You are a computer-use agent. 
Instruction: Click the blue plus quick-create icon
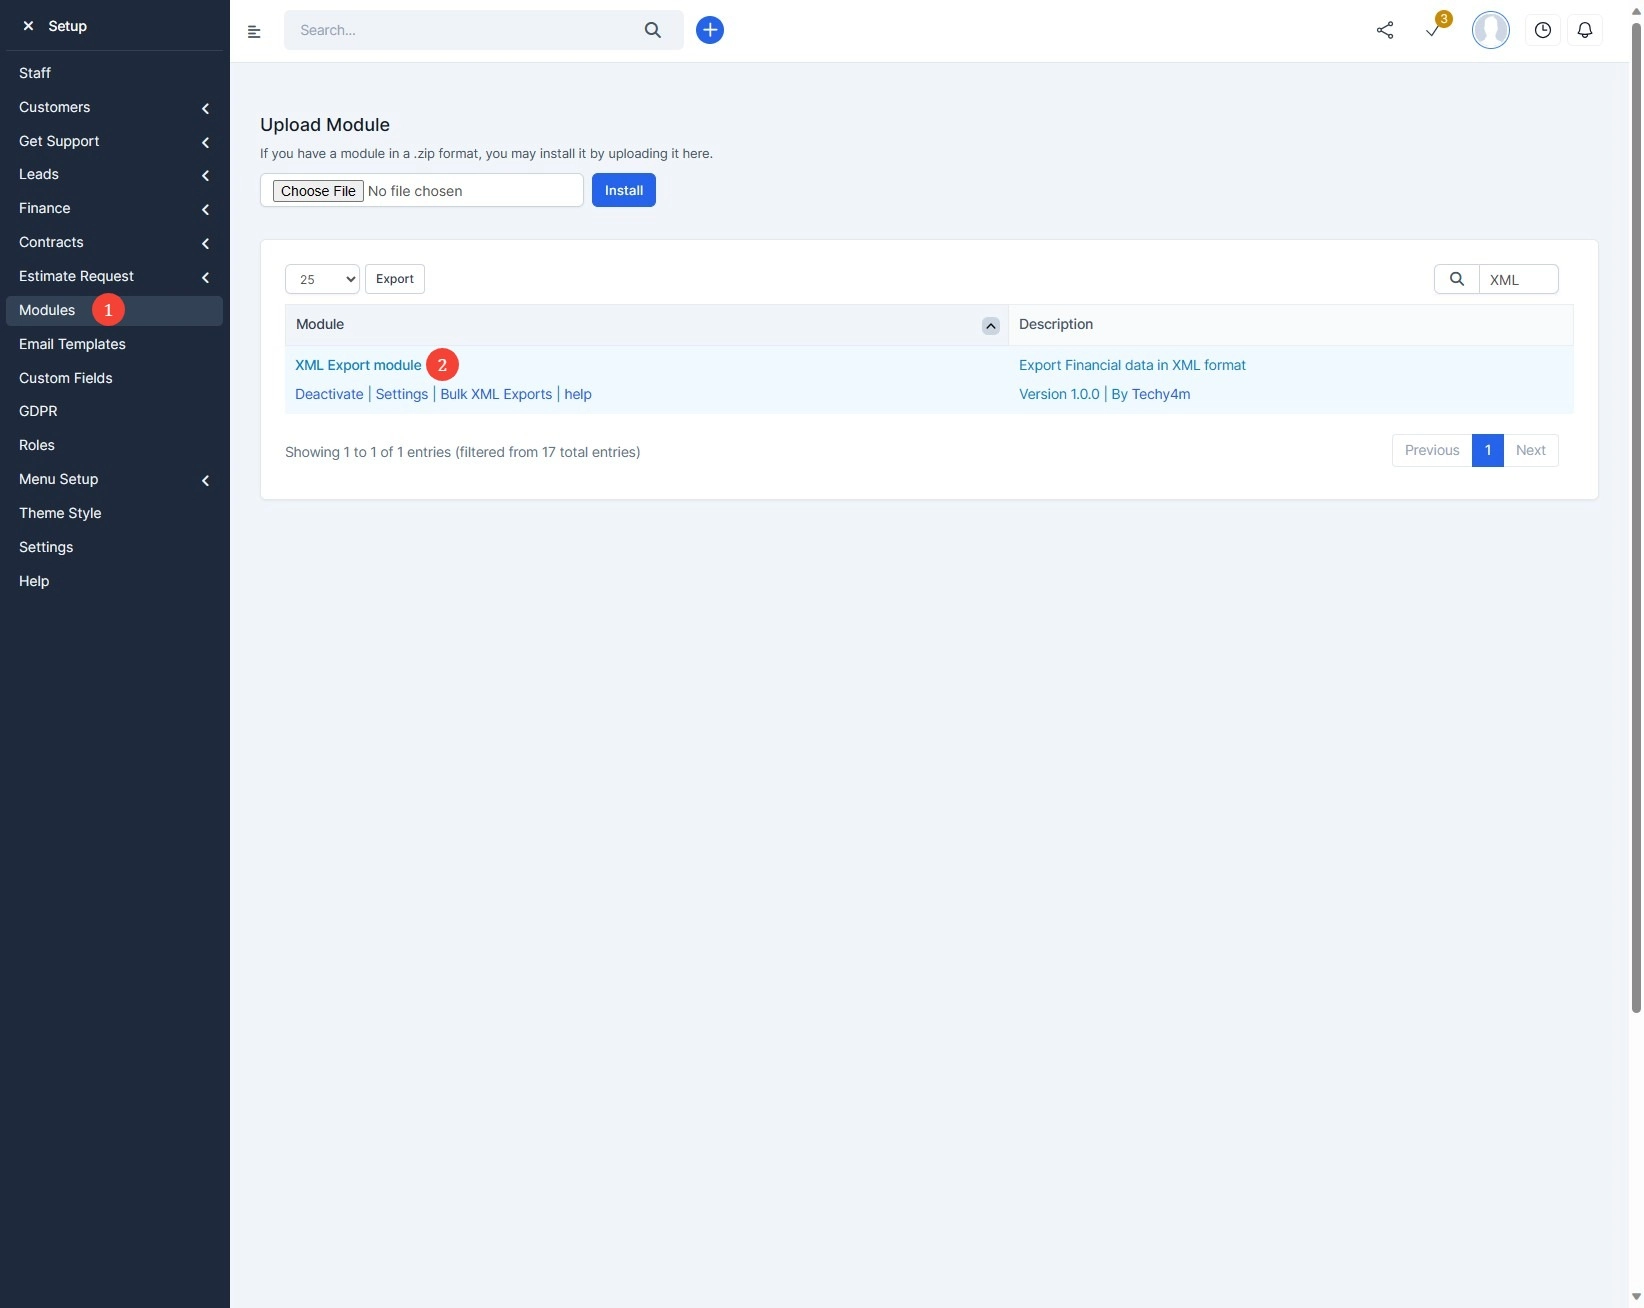pyautogui.click(x=709, y=30)
